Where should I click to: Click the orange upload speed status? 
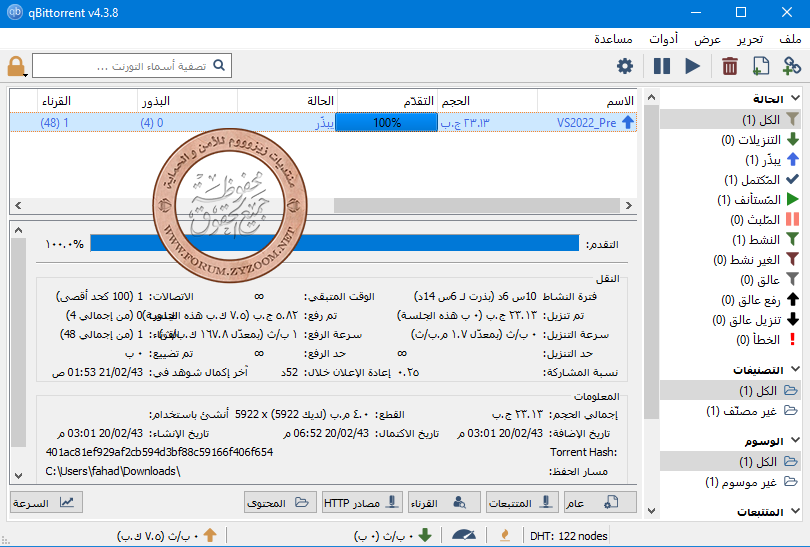click(x=167, y=536)
